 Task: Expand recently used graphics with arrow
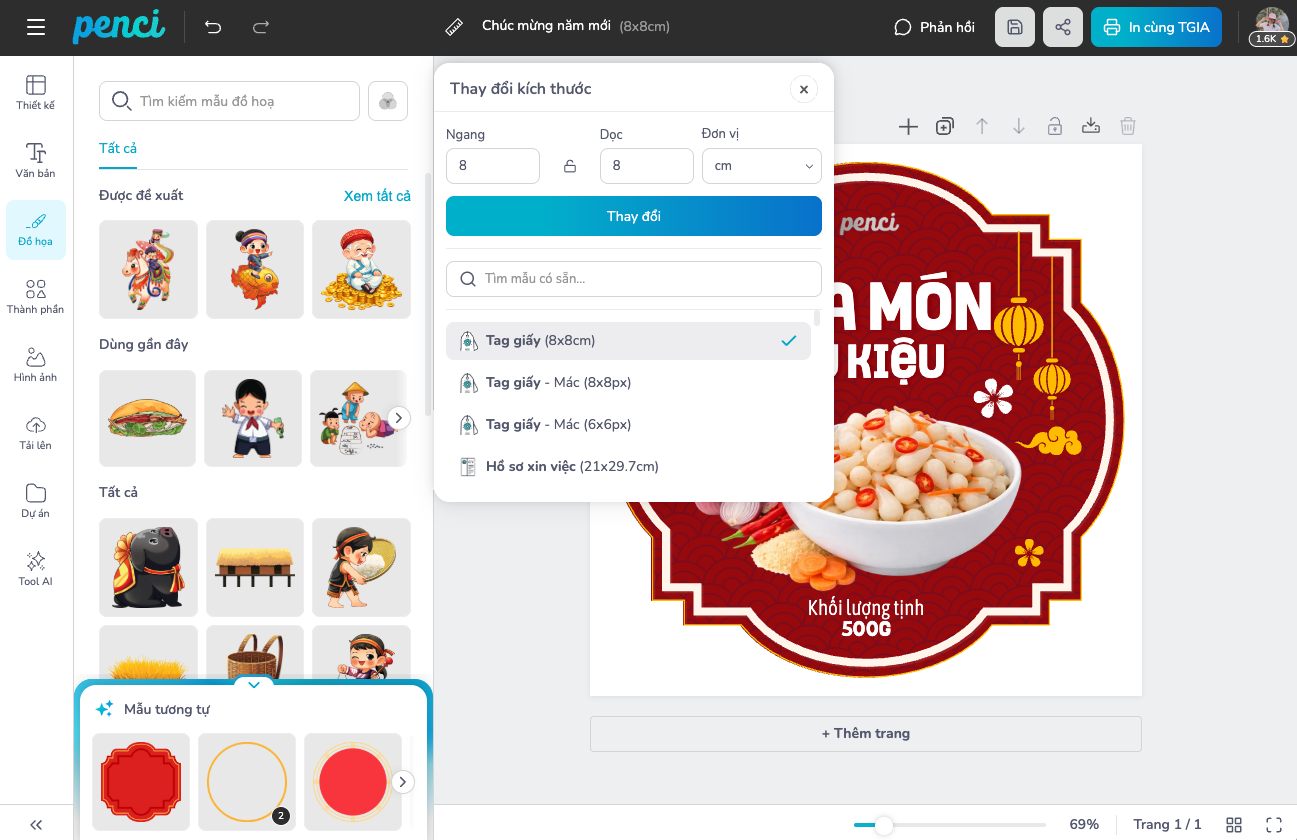398,418
